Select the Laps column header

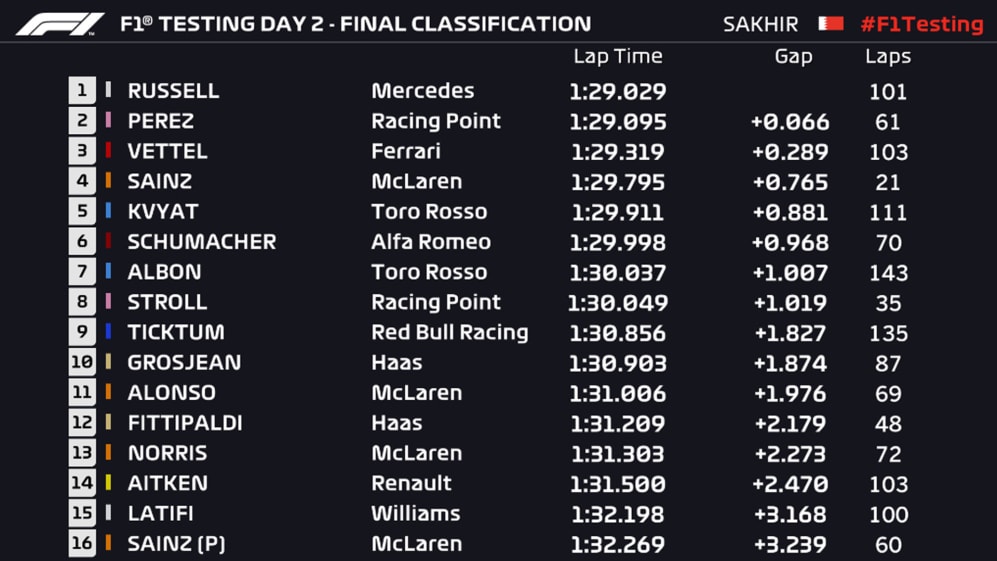887,57
